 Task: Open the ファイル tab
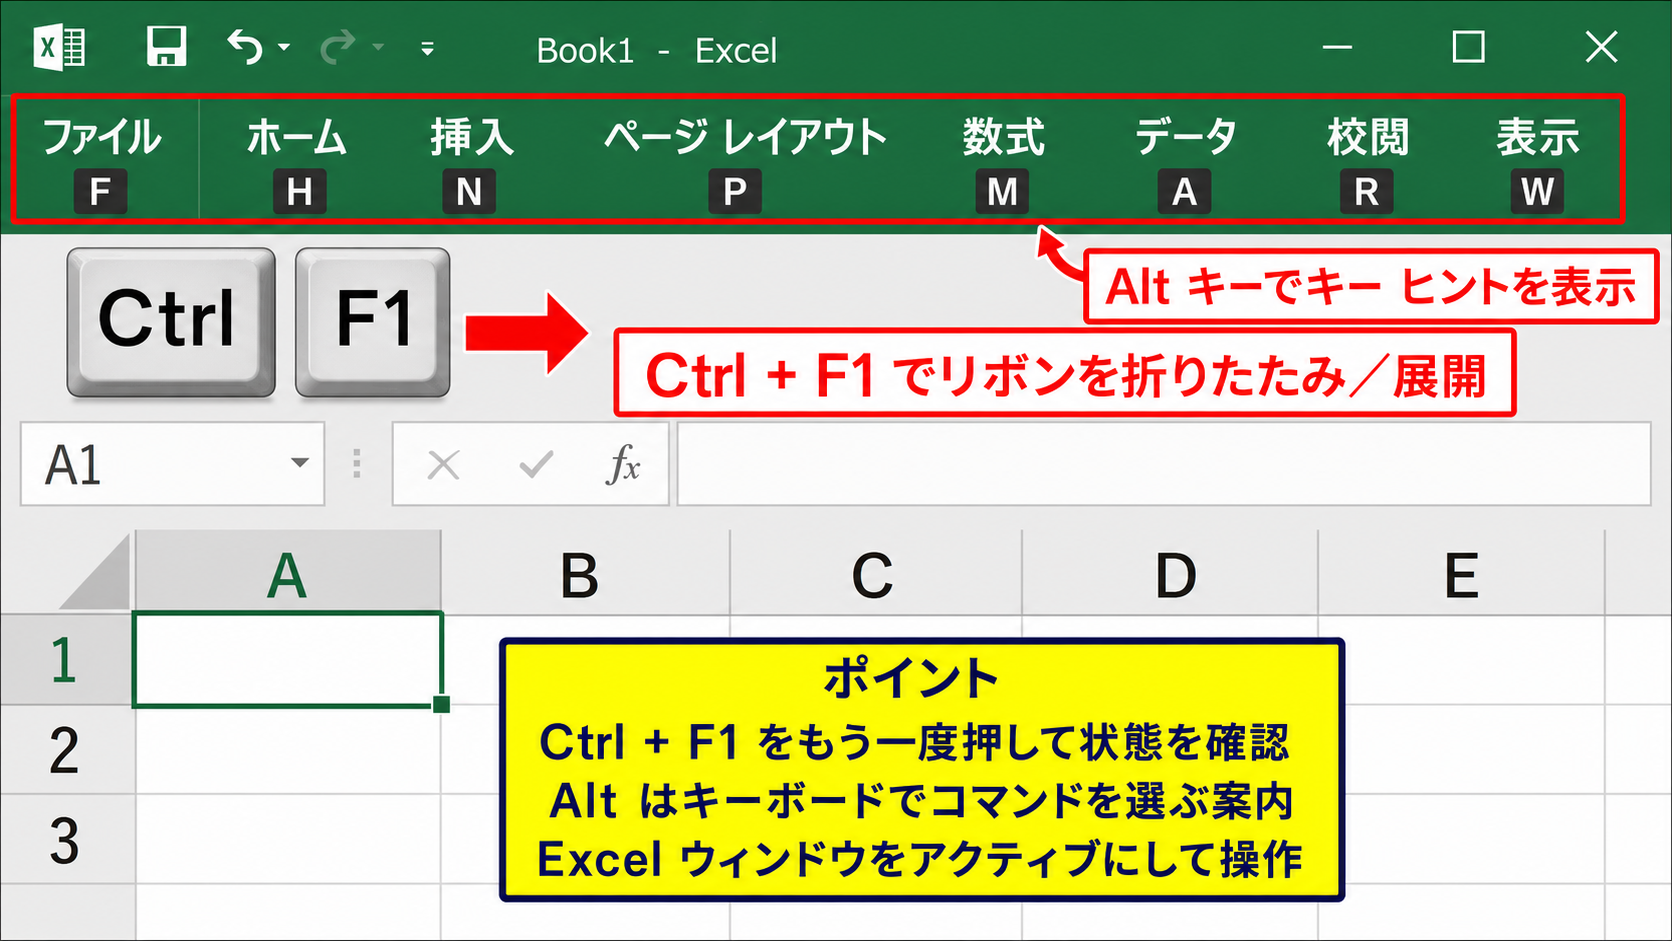(x=101, y=138)
